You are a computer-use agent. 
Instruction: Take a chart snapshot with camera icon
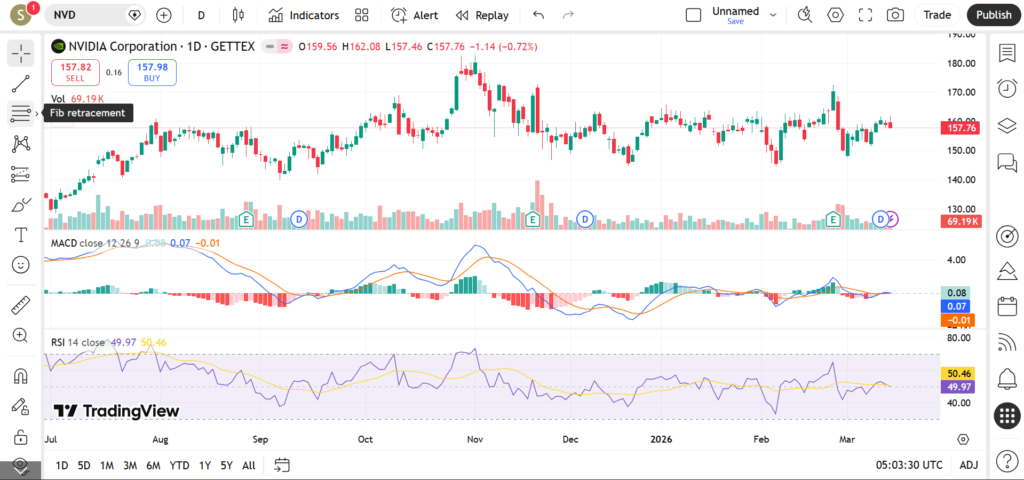(x=895, y=15)
